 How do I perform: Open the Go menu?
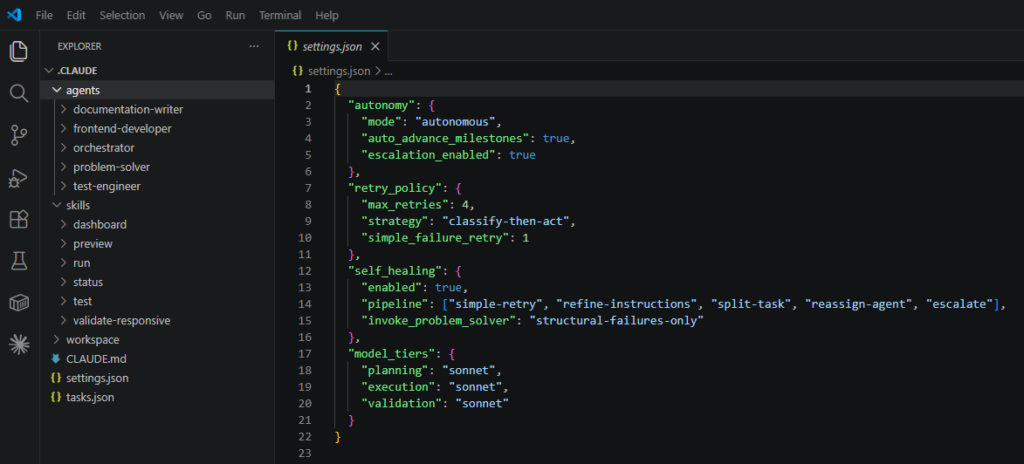(204, 15)
